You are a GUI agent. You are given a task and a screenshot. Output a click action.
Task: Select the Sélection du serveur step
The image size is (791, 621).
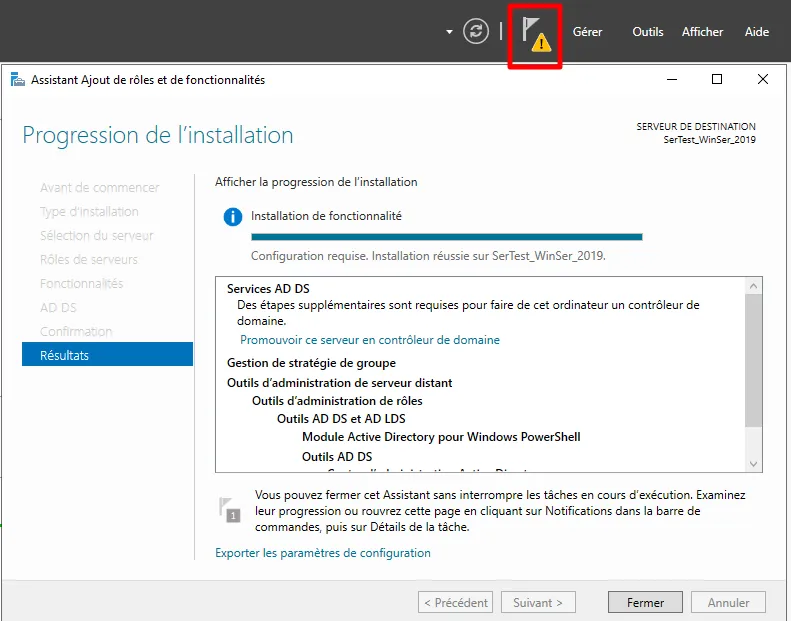[x=96, y=236]
